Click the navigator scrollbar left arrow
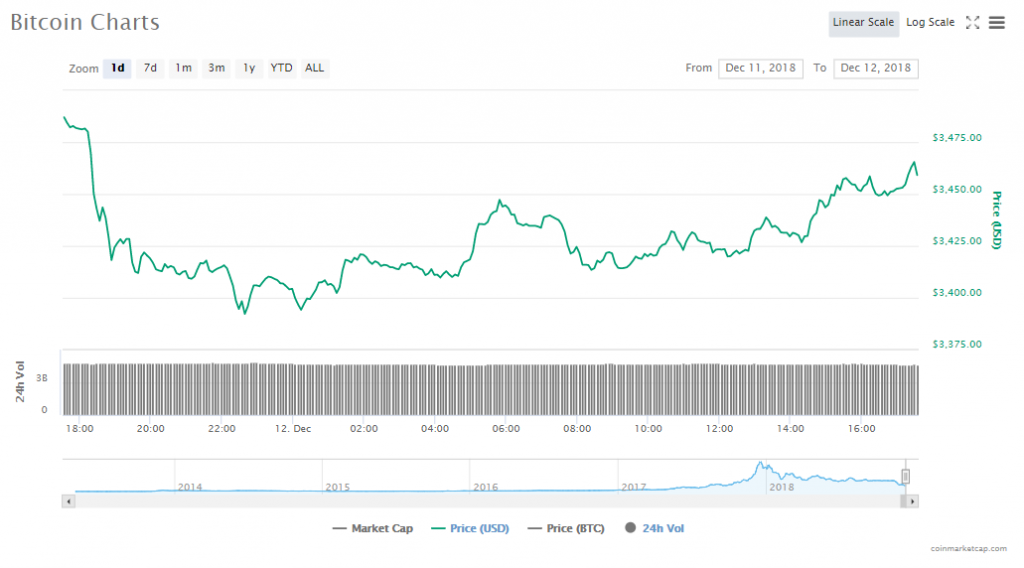 [x=68, y=499]
